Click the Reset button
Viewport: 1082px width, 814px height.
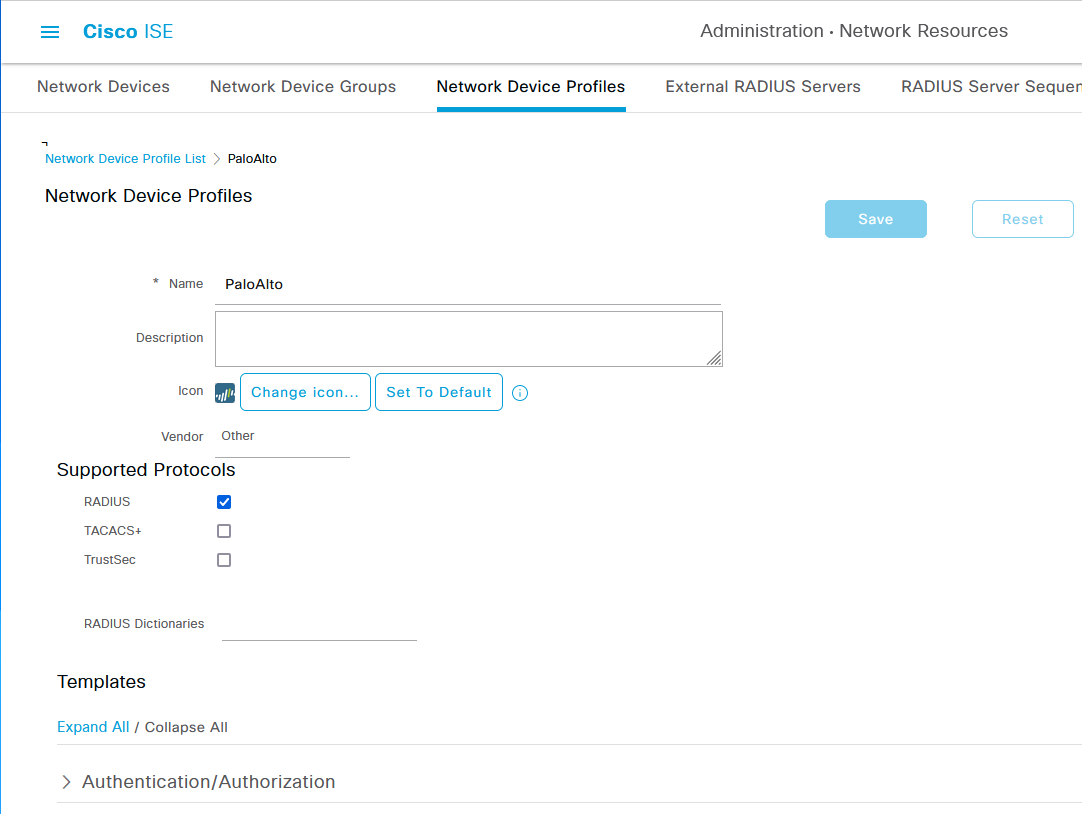pyautogui.click(x=1023, y=219)
